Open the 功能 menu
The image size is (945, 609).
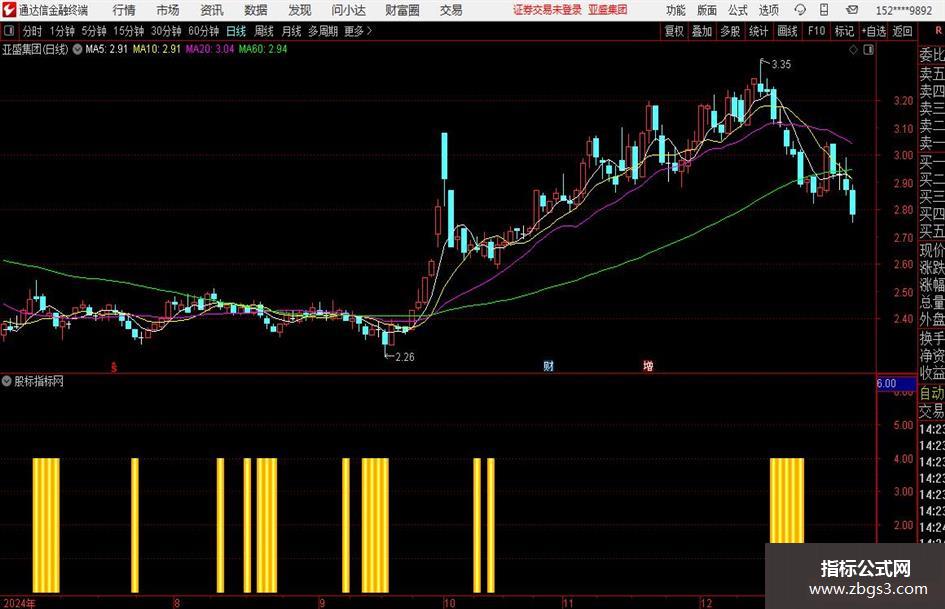pyautogui.click(x=676, y=10)
